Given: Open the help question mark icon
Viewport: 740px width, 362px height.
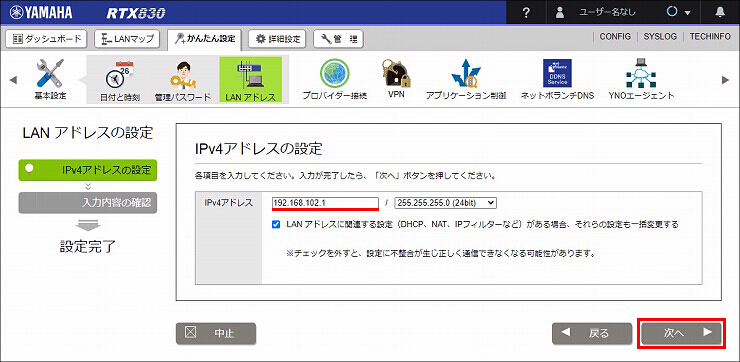Looking at the screenshot, I should pyautogui.click(x=527, y=13).
